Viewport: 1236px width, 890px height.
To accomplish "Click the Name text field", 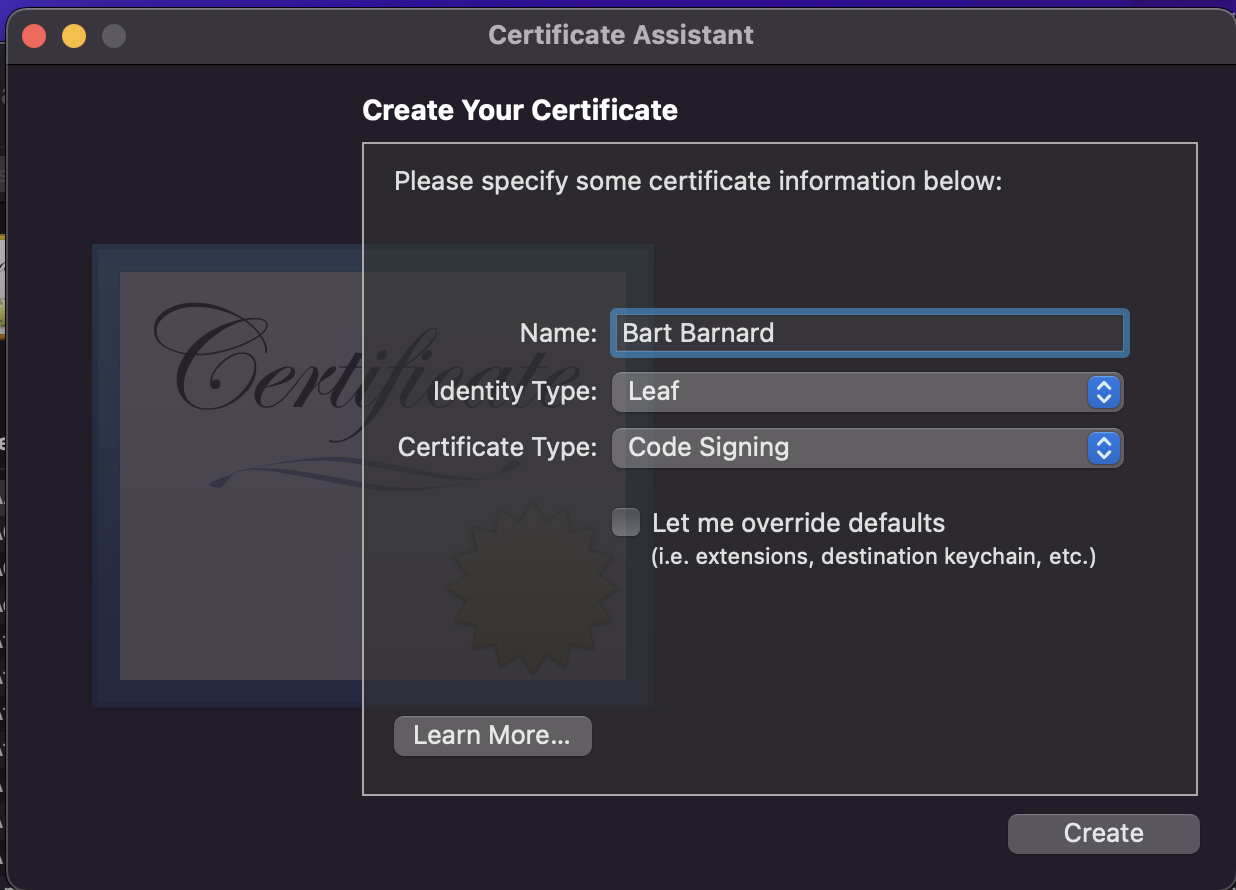I will (x=868, y=333).
